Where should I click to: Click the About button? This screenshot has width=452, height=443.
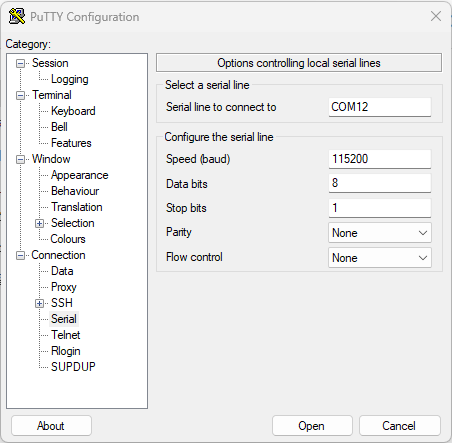tap(51, 426)
